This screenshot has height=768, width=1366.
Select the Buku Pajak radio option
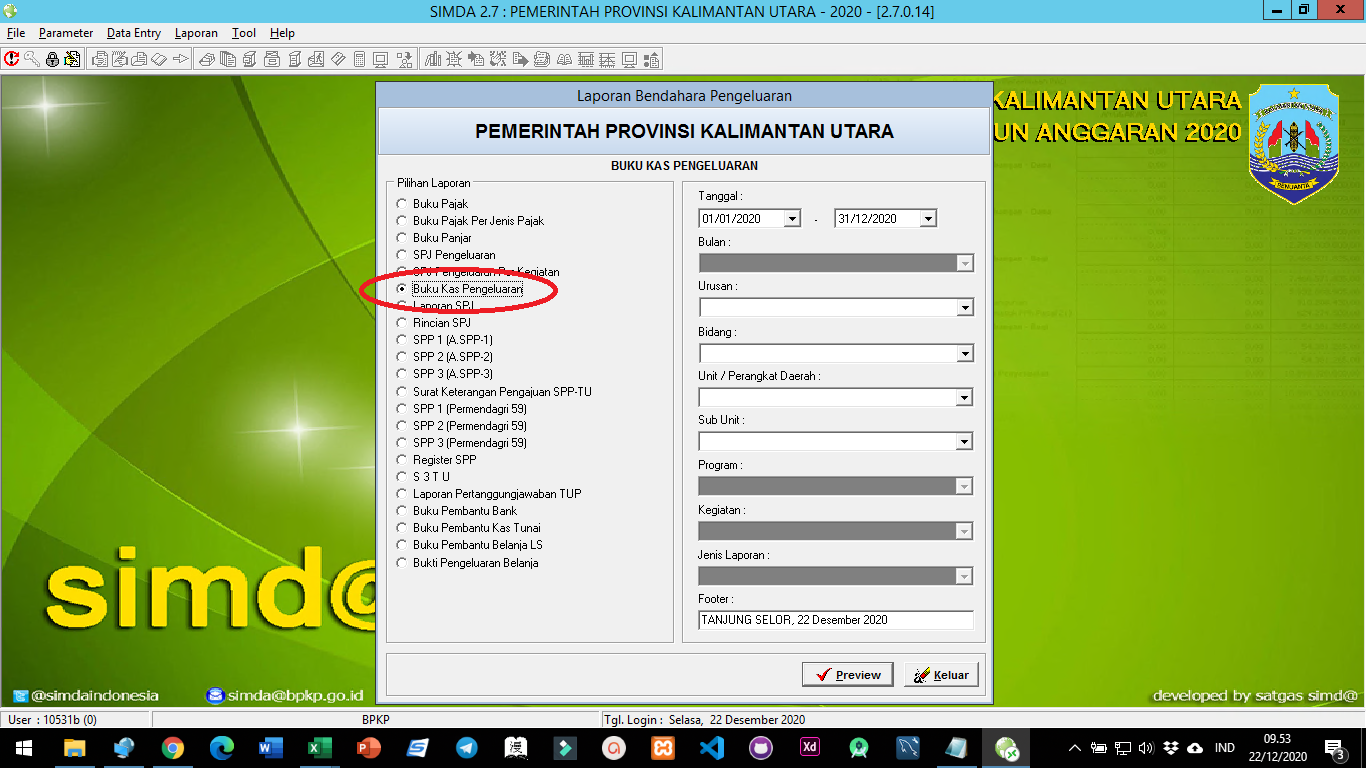point(402,204)
